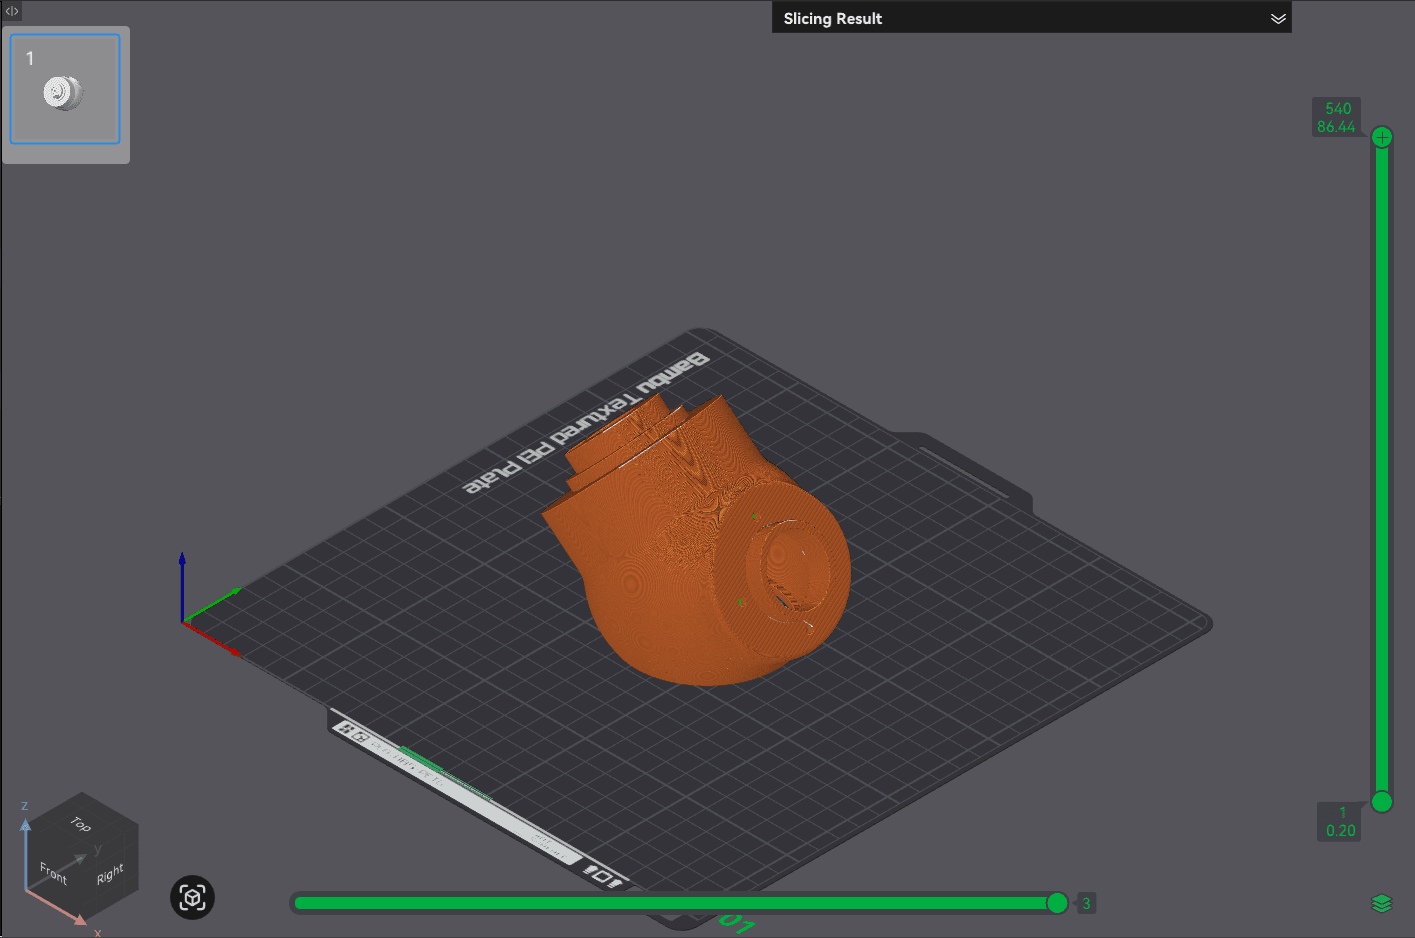Viewport: 1415px width, 938px height.
Task: Click the Top face of the navigation cube
Action: coord(82,825)
